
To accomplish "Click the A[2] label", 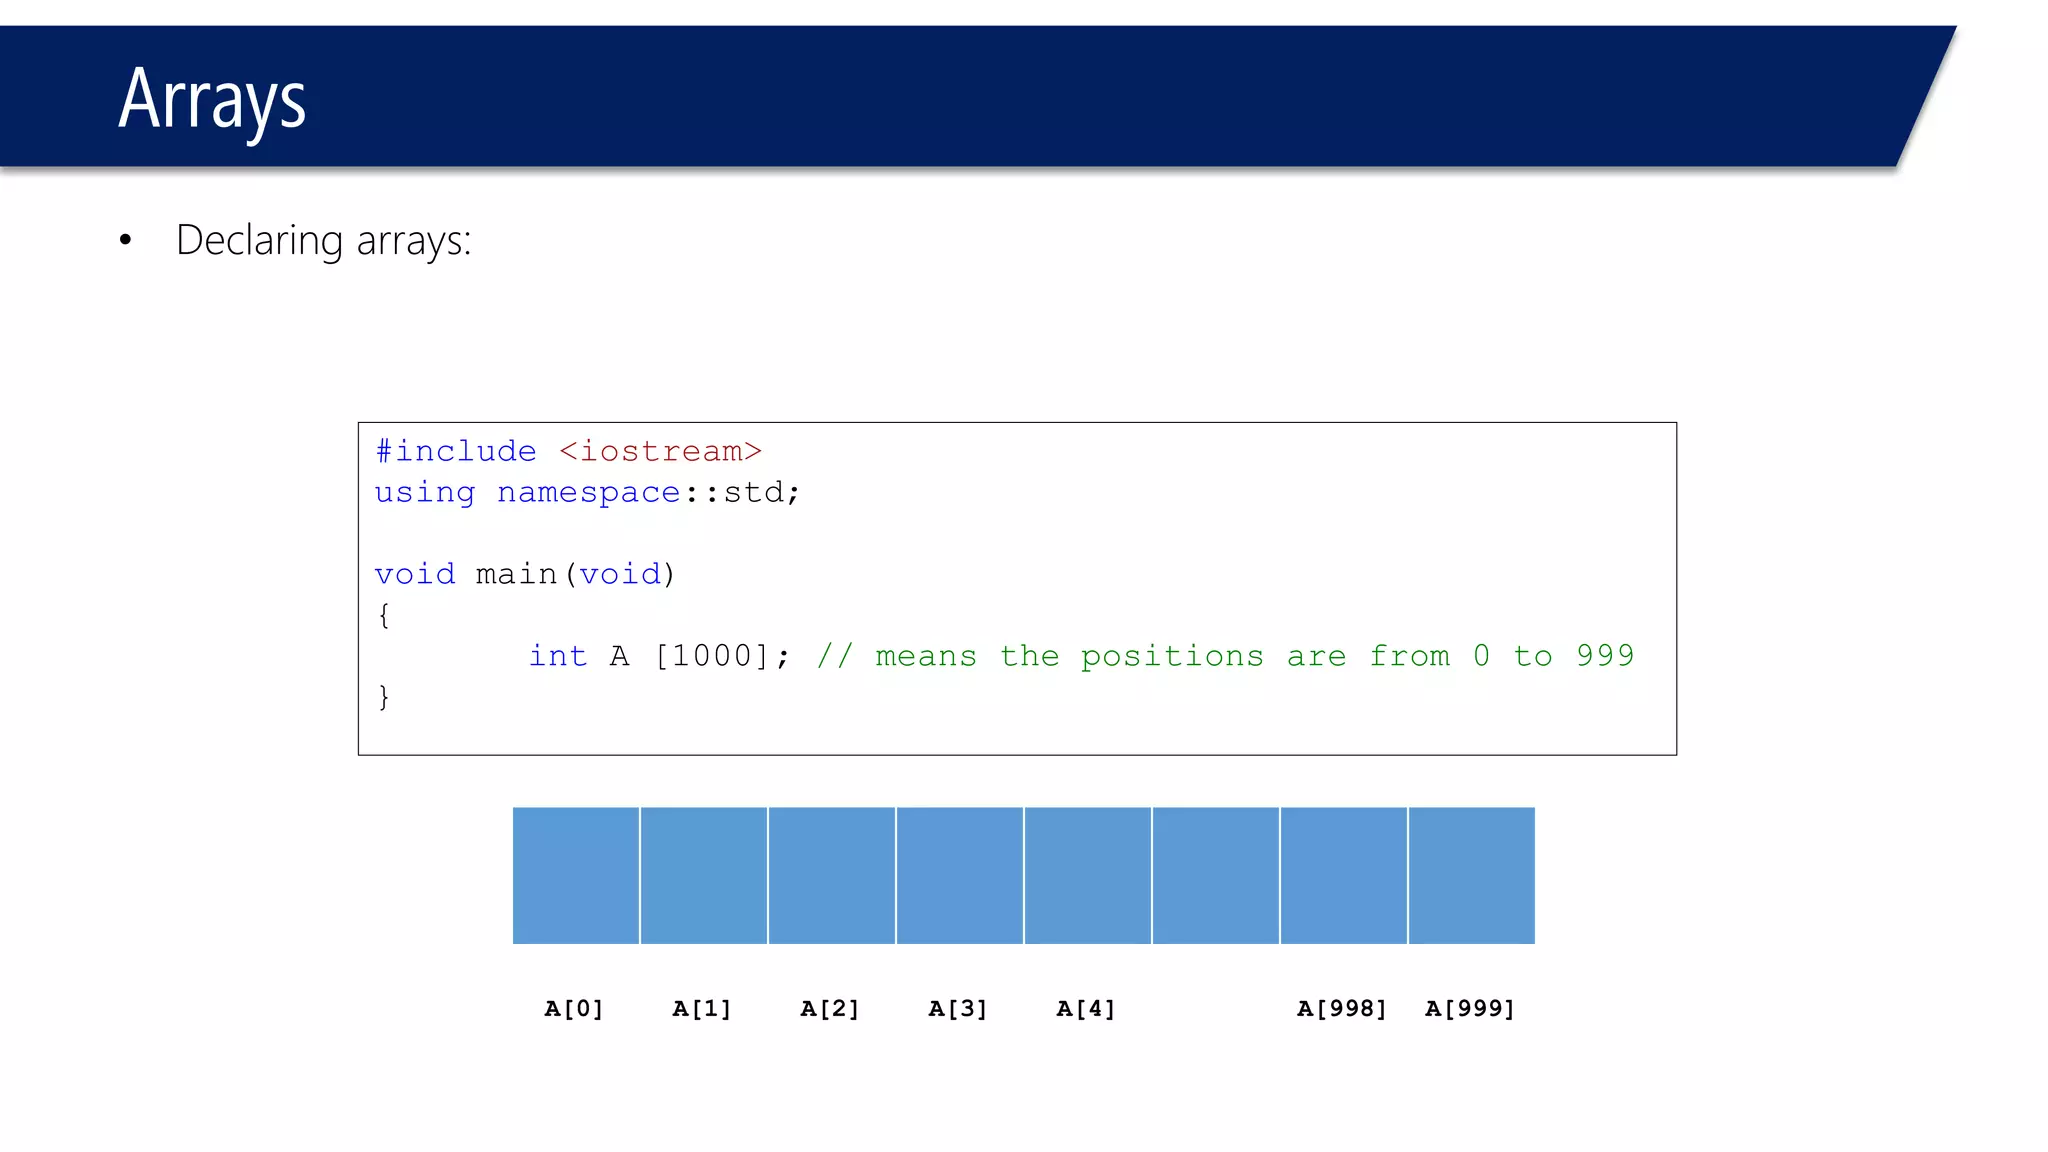I will [x=830, y=1009].
